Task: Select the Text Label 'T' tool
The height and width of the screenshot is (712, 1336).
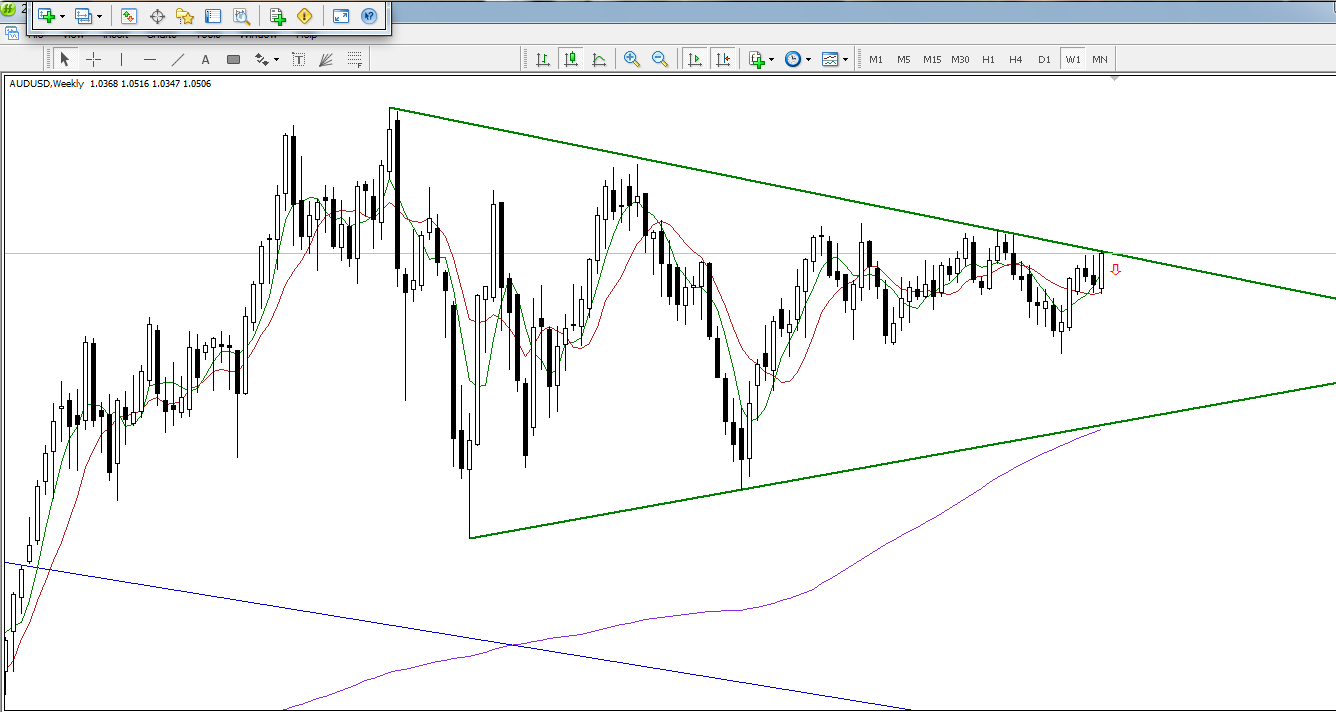Action: 298,60
